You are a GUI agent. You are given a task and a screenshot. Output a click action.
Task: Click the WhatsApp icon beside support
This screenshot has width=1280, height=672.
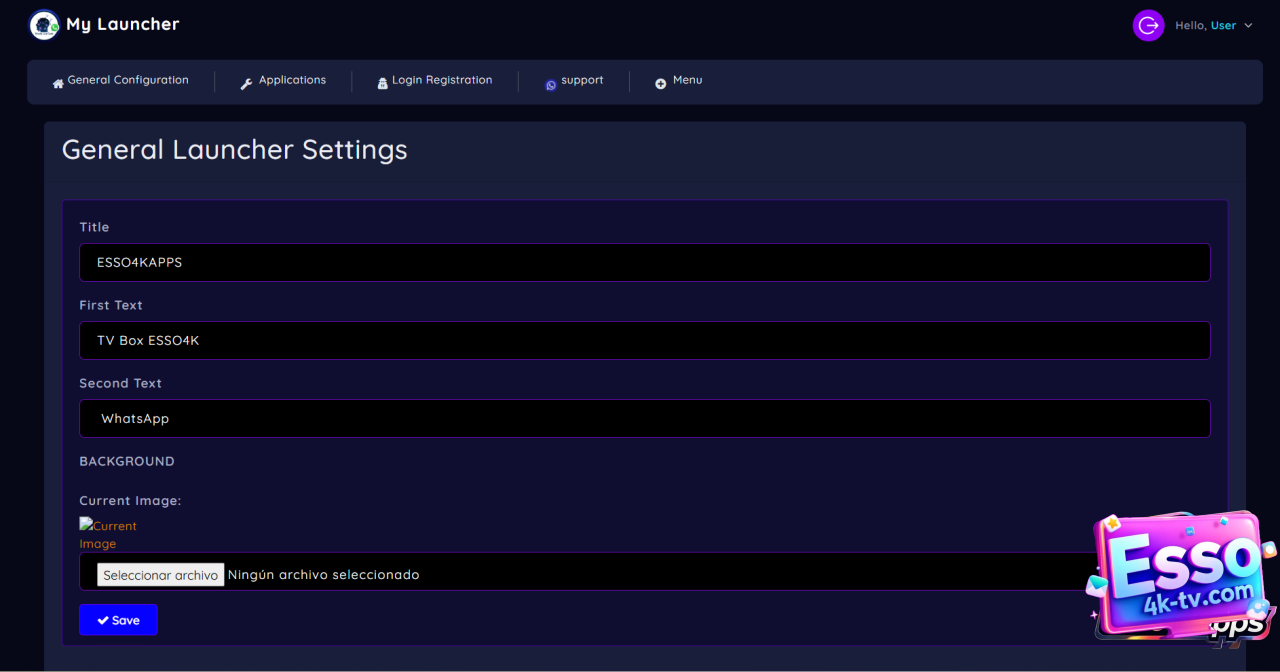tap(550, 85)
